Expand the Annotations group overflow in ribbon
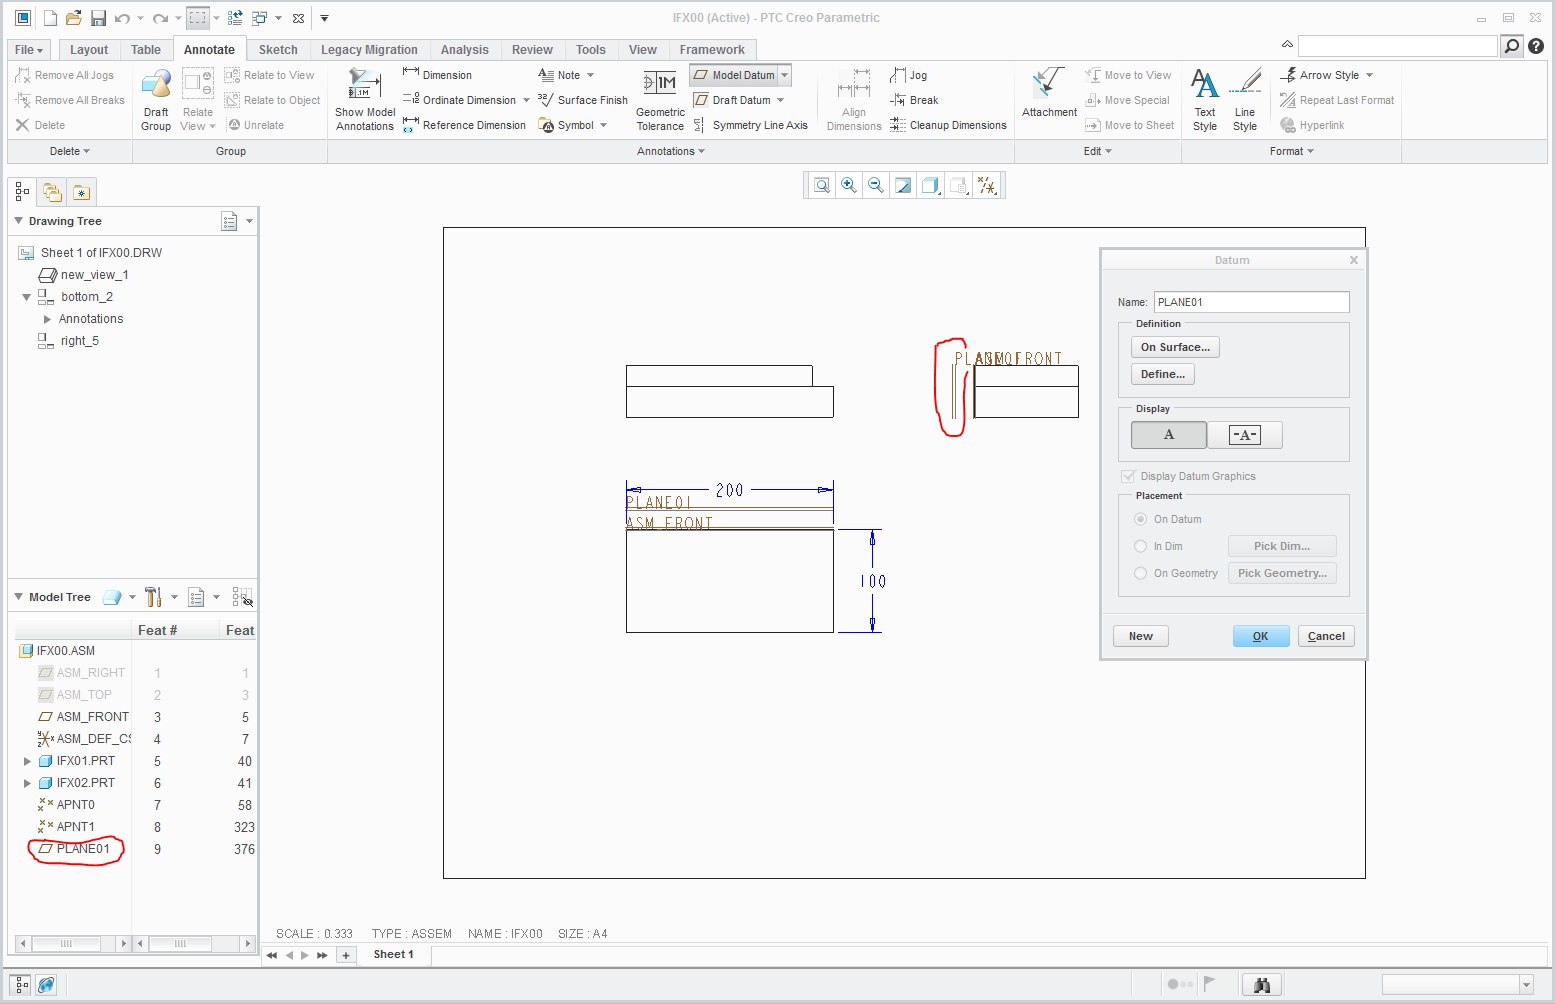Screen dimensions: 1555x1004 coord(671,152)
